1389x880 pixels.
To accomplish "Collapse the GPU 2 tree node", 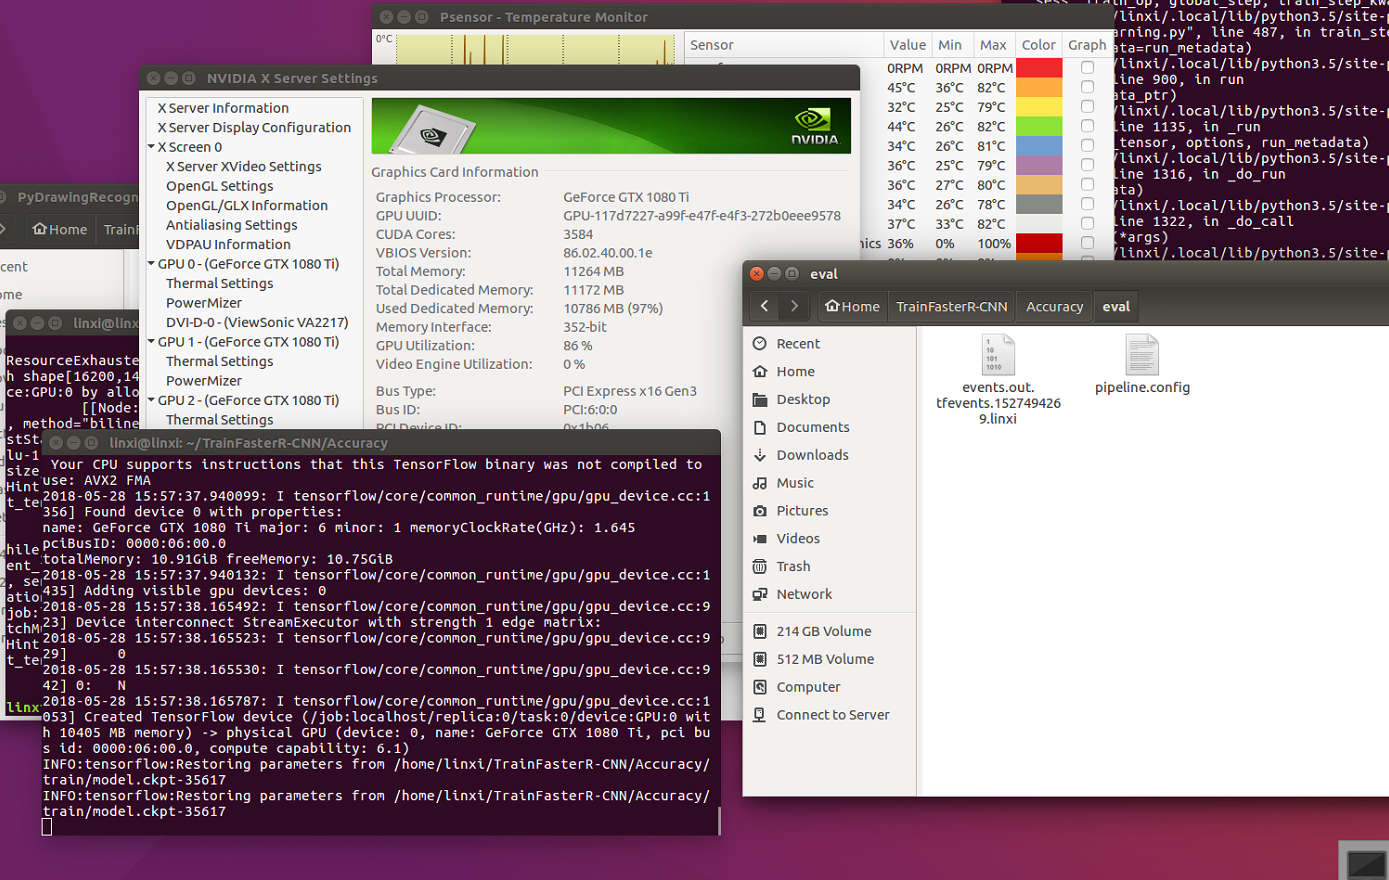I will click(x=151, y=400).
